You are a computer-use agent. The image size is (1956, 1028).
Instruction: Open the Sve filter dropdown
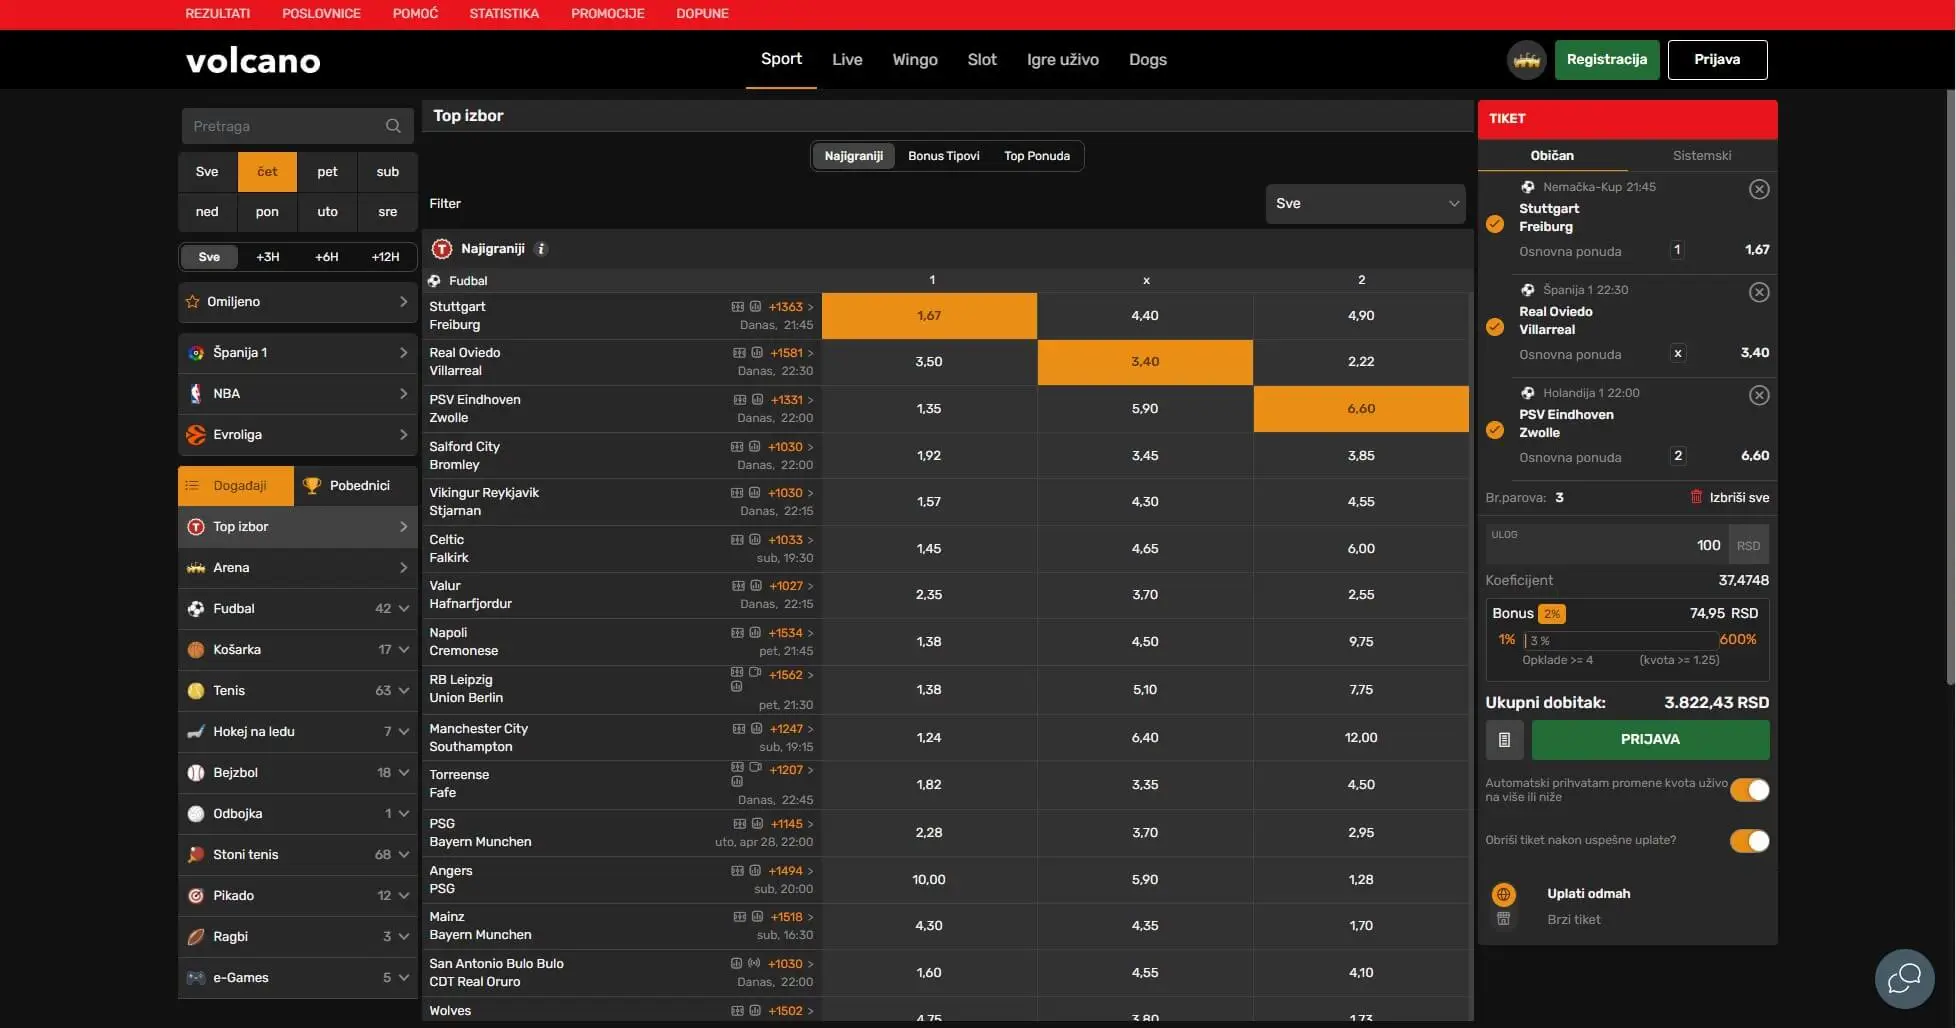pyautogui.click(x=1365, y=204)
